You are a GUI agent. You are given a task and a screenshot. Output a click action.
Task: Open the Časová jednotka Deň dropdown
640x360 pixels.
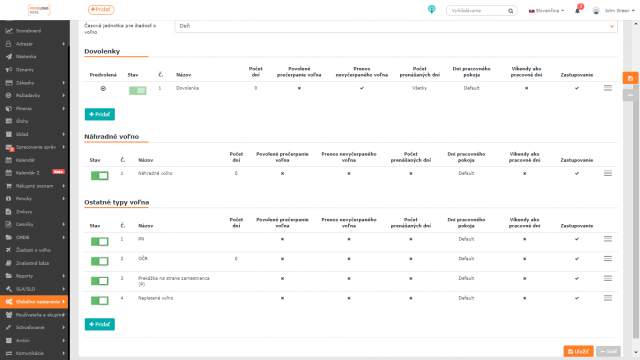pos(396,26)
